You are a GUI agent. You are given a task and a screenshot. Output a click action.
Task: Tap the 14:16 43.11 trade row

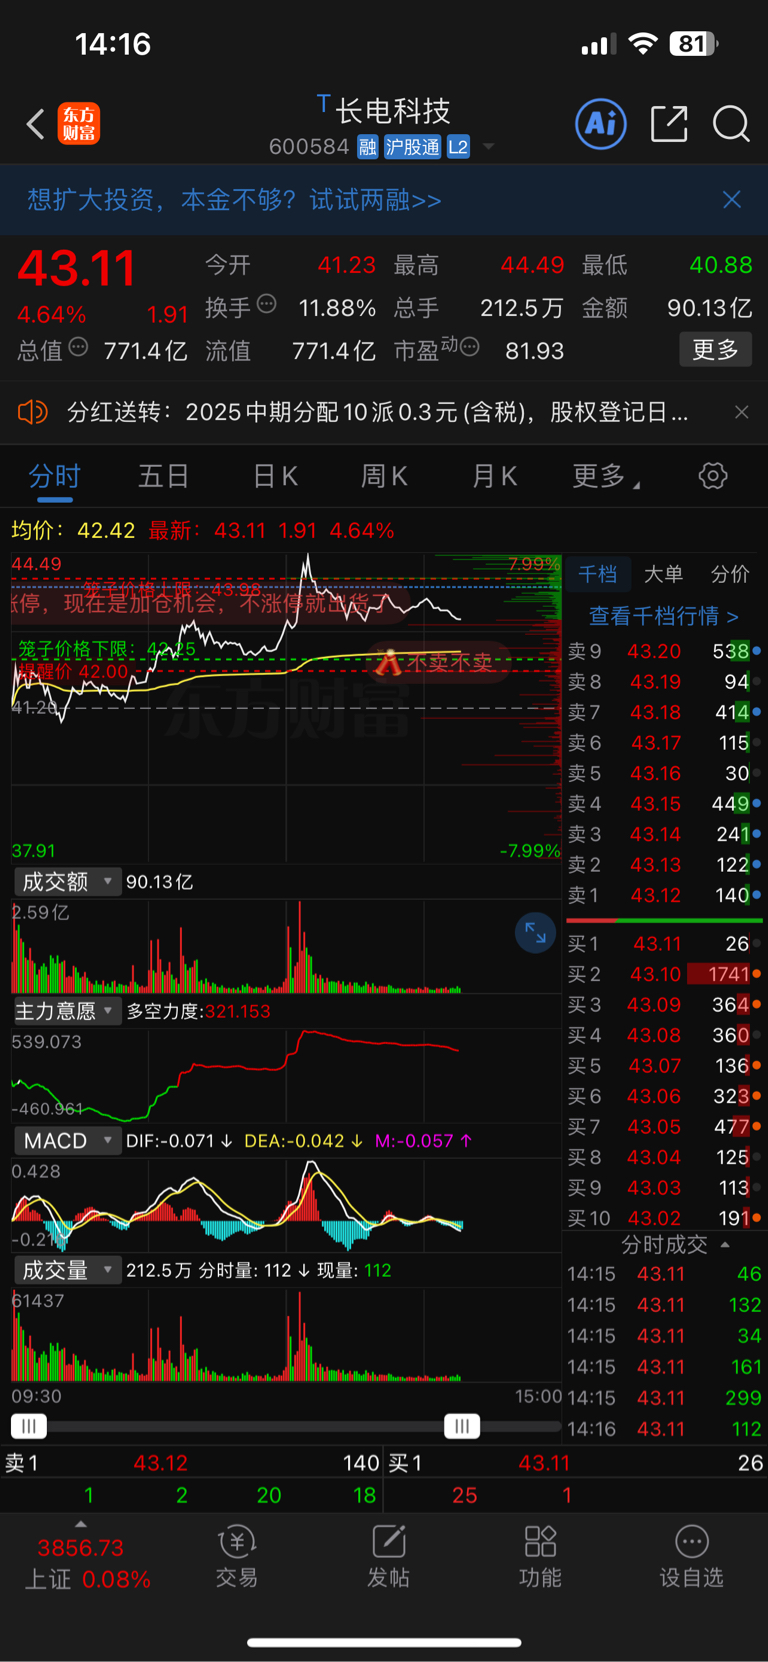point(664,1429)
